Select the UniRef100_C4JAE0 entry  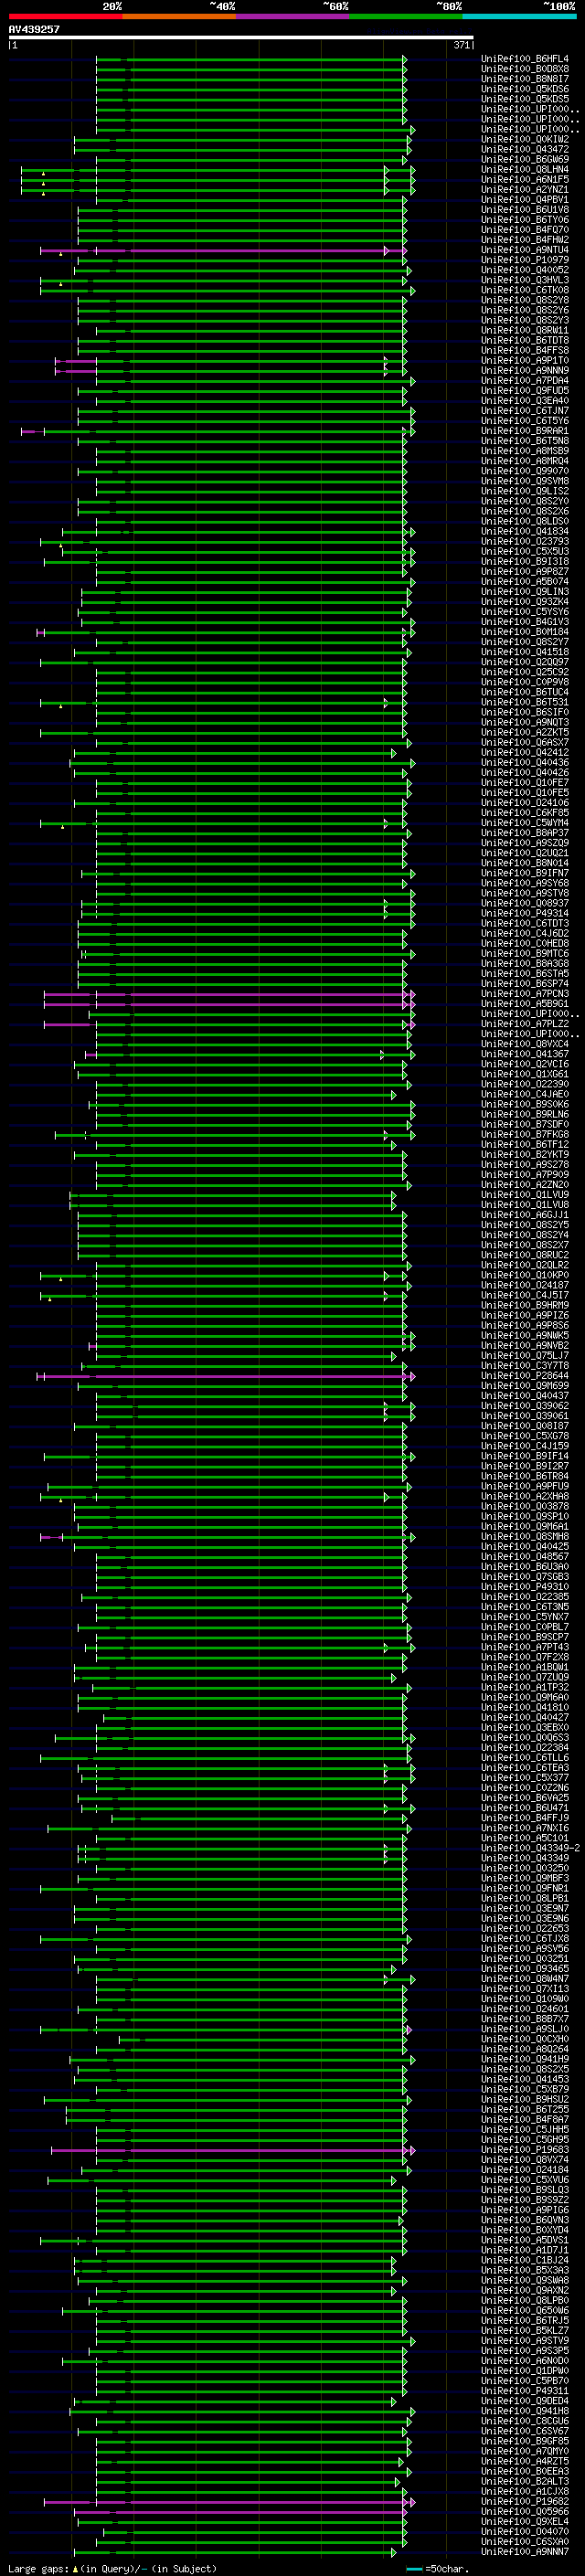tap(525, 1094)
